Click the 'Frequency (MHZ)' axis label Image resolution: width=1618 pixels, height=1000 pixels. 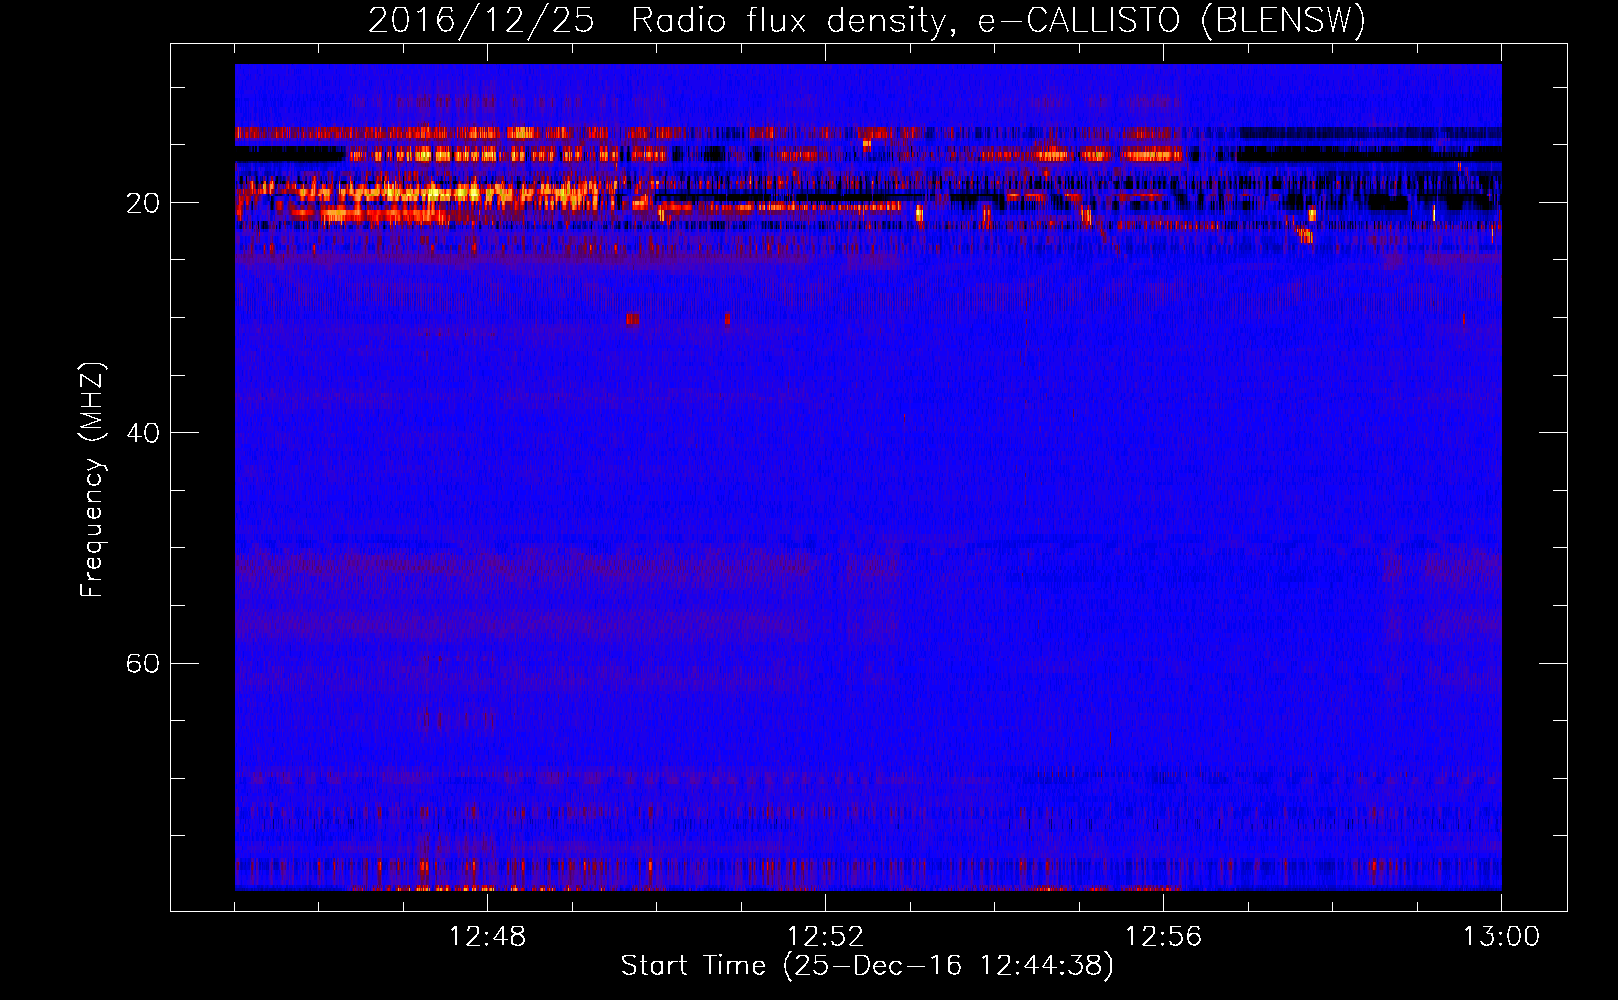pyautogui.click(x=92, y=480)
